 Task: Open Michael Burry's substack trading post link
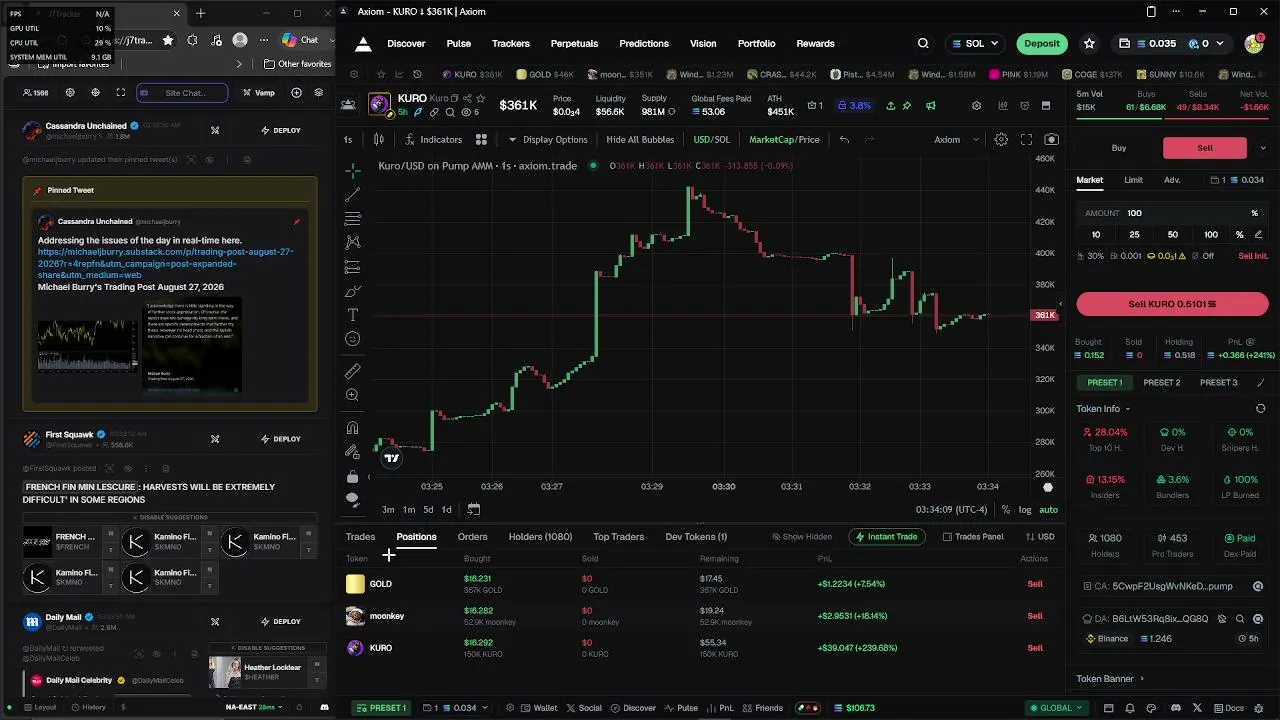pyautogui.click(x=166, y=263)
